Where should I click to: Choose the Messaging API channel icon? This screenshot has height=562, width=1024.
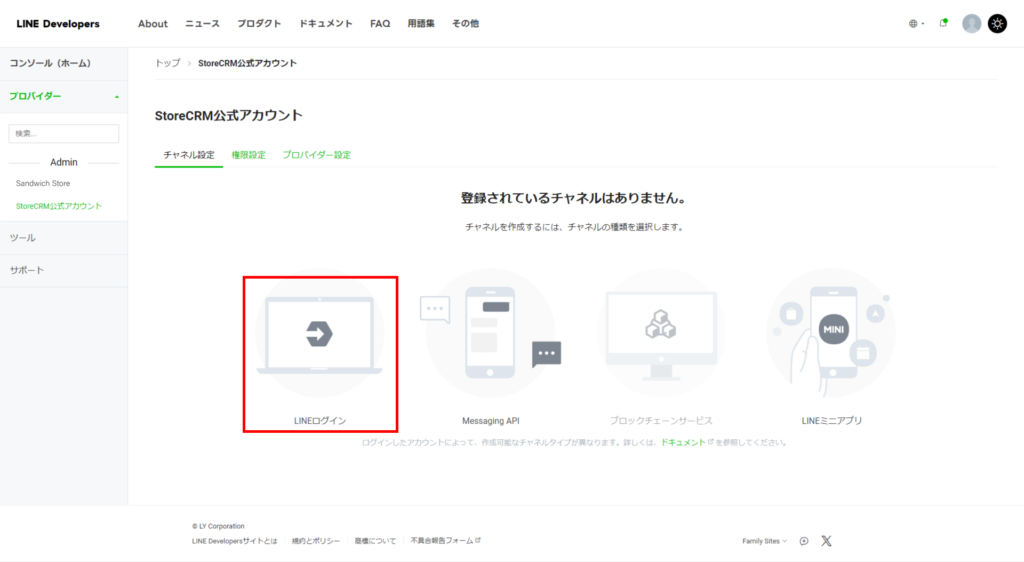(490, 334)
